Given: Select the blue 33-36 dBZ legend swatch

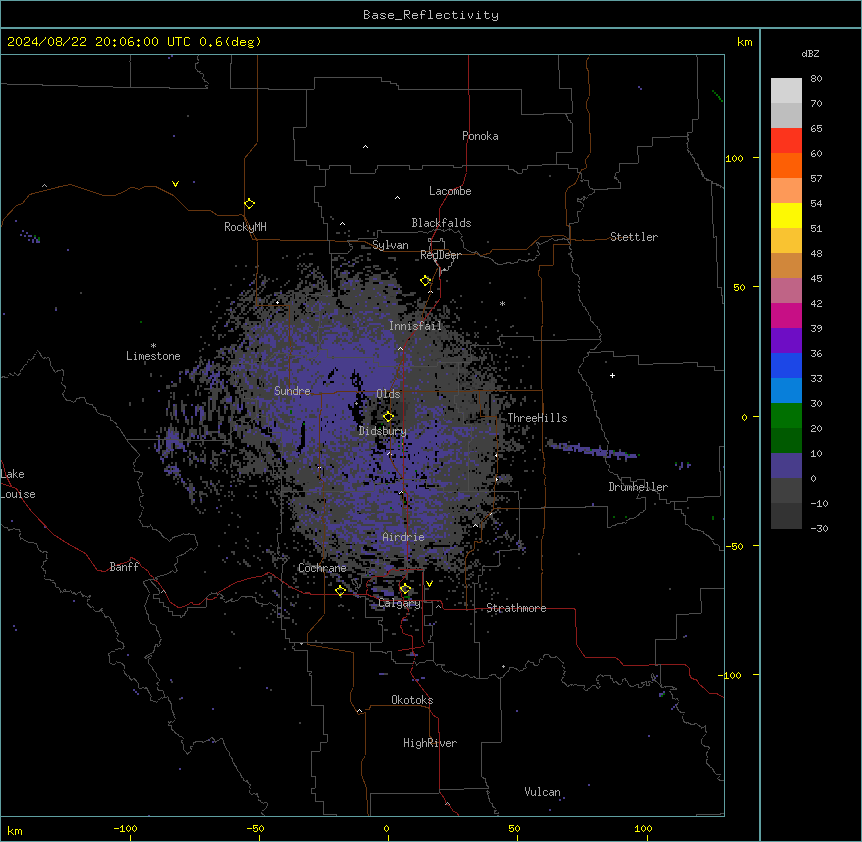Looking at the screenshot, I should coord(786,365).
